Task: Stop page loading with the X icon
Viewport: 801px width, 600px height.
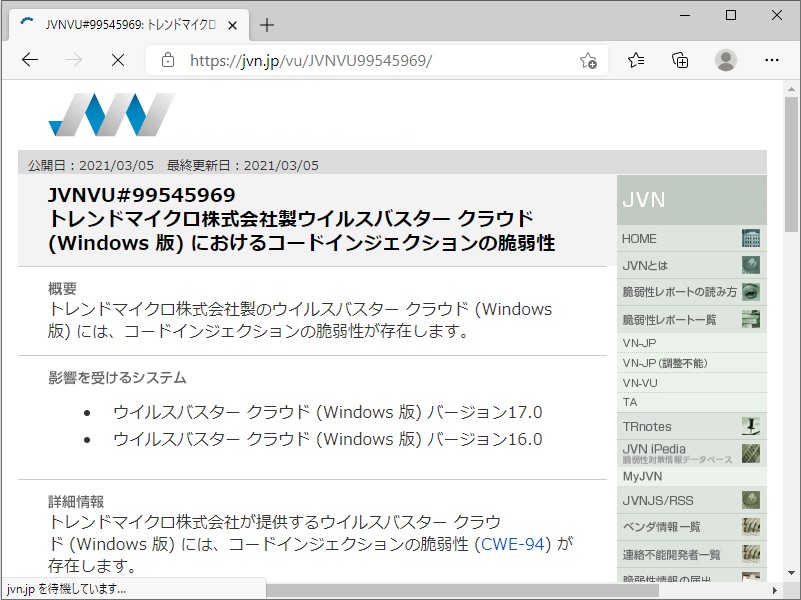Action: [118, 60]
